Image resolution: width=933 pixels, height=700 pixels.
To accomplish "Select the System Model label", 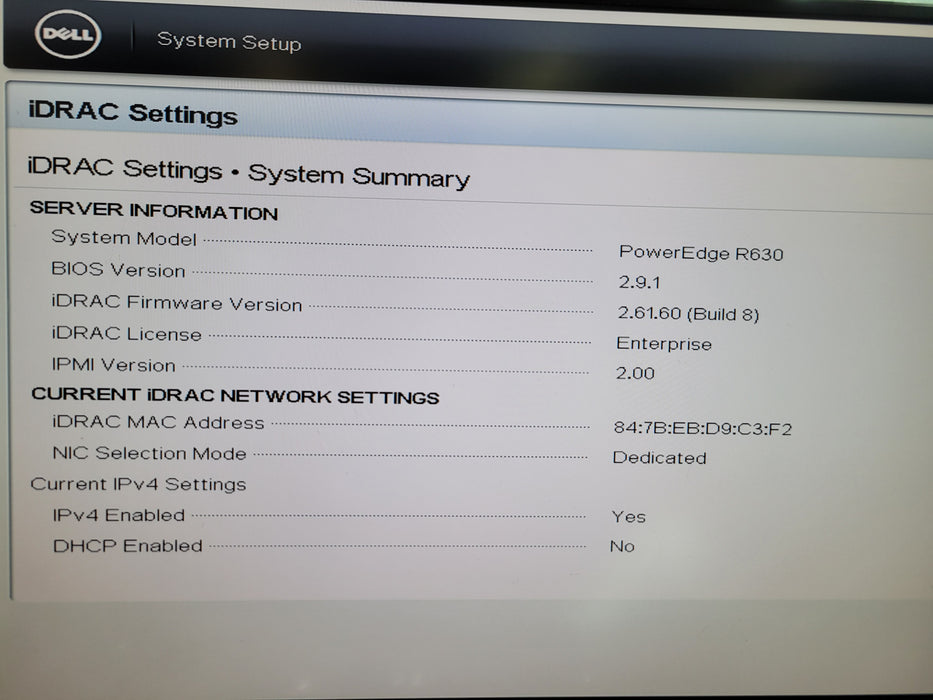I will point(124,238).
